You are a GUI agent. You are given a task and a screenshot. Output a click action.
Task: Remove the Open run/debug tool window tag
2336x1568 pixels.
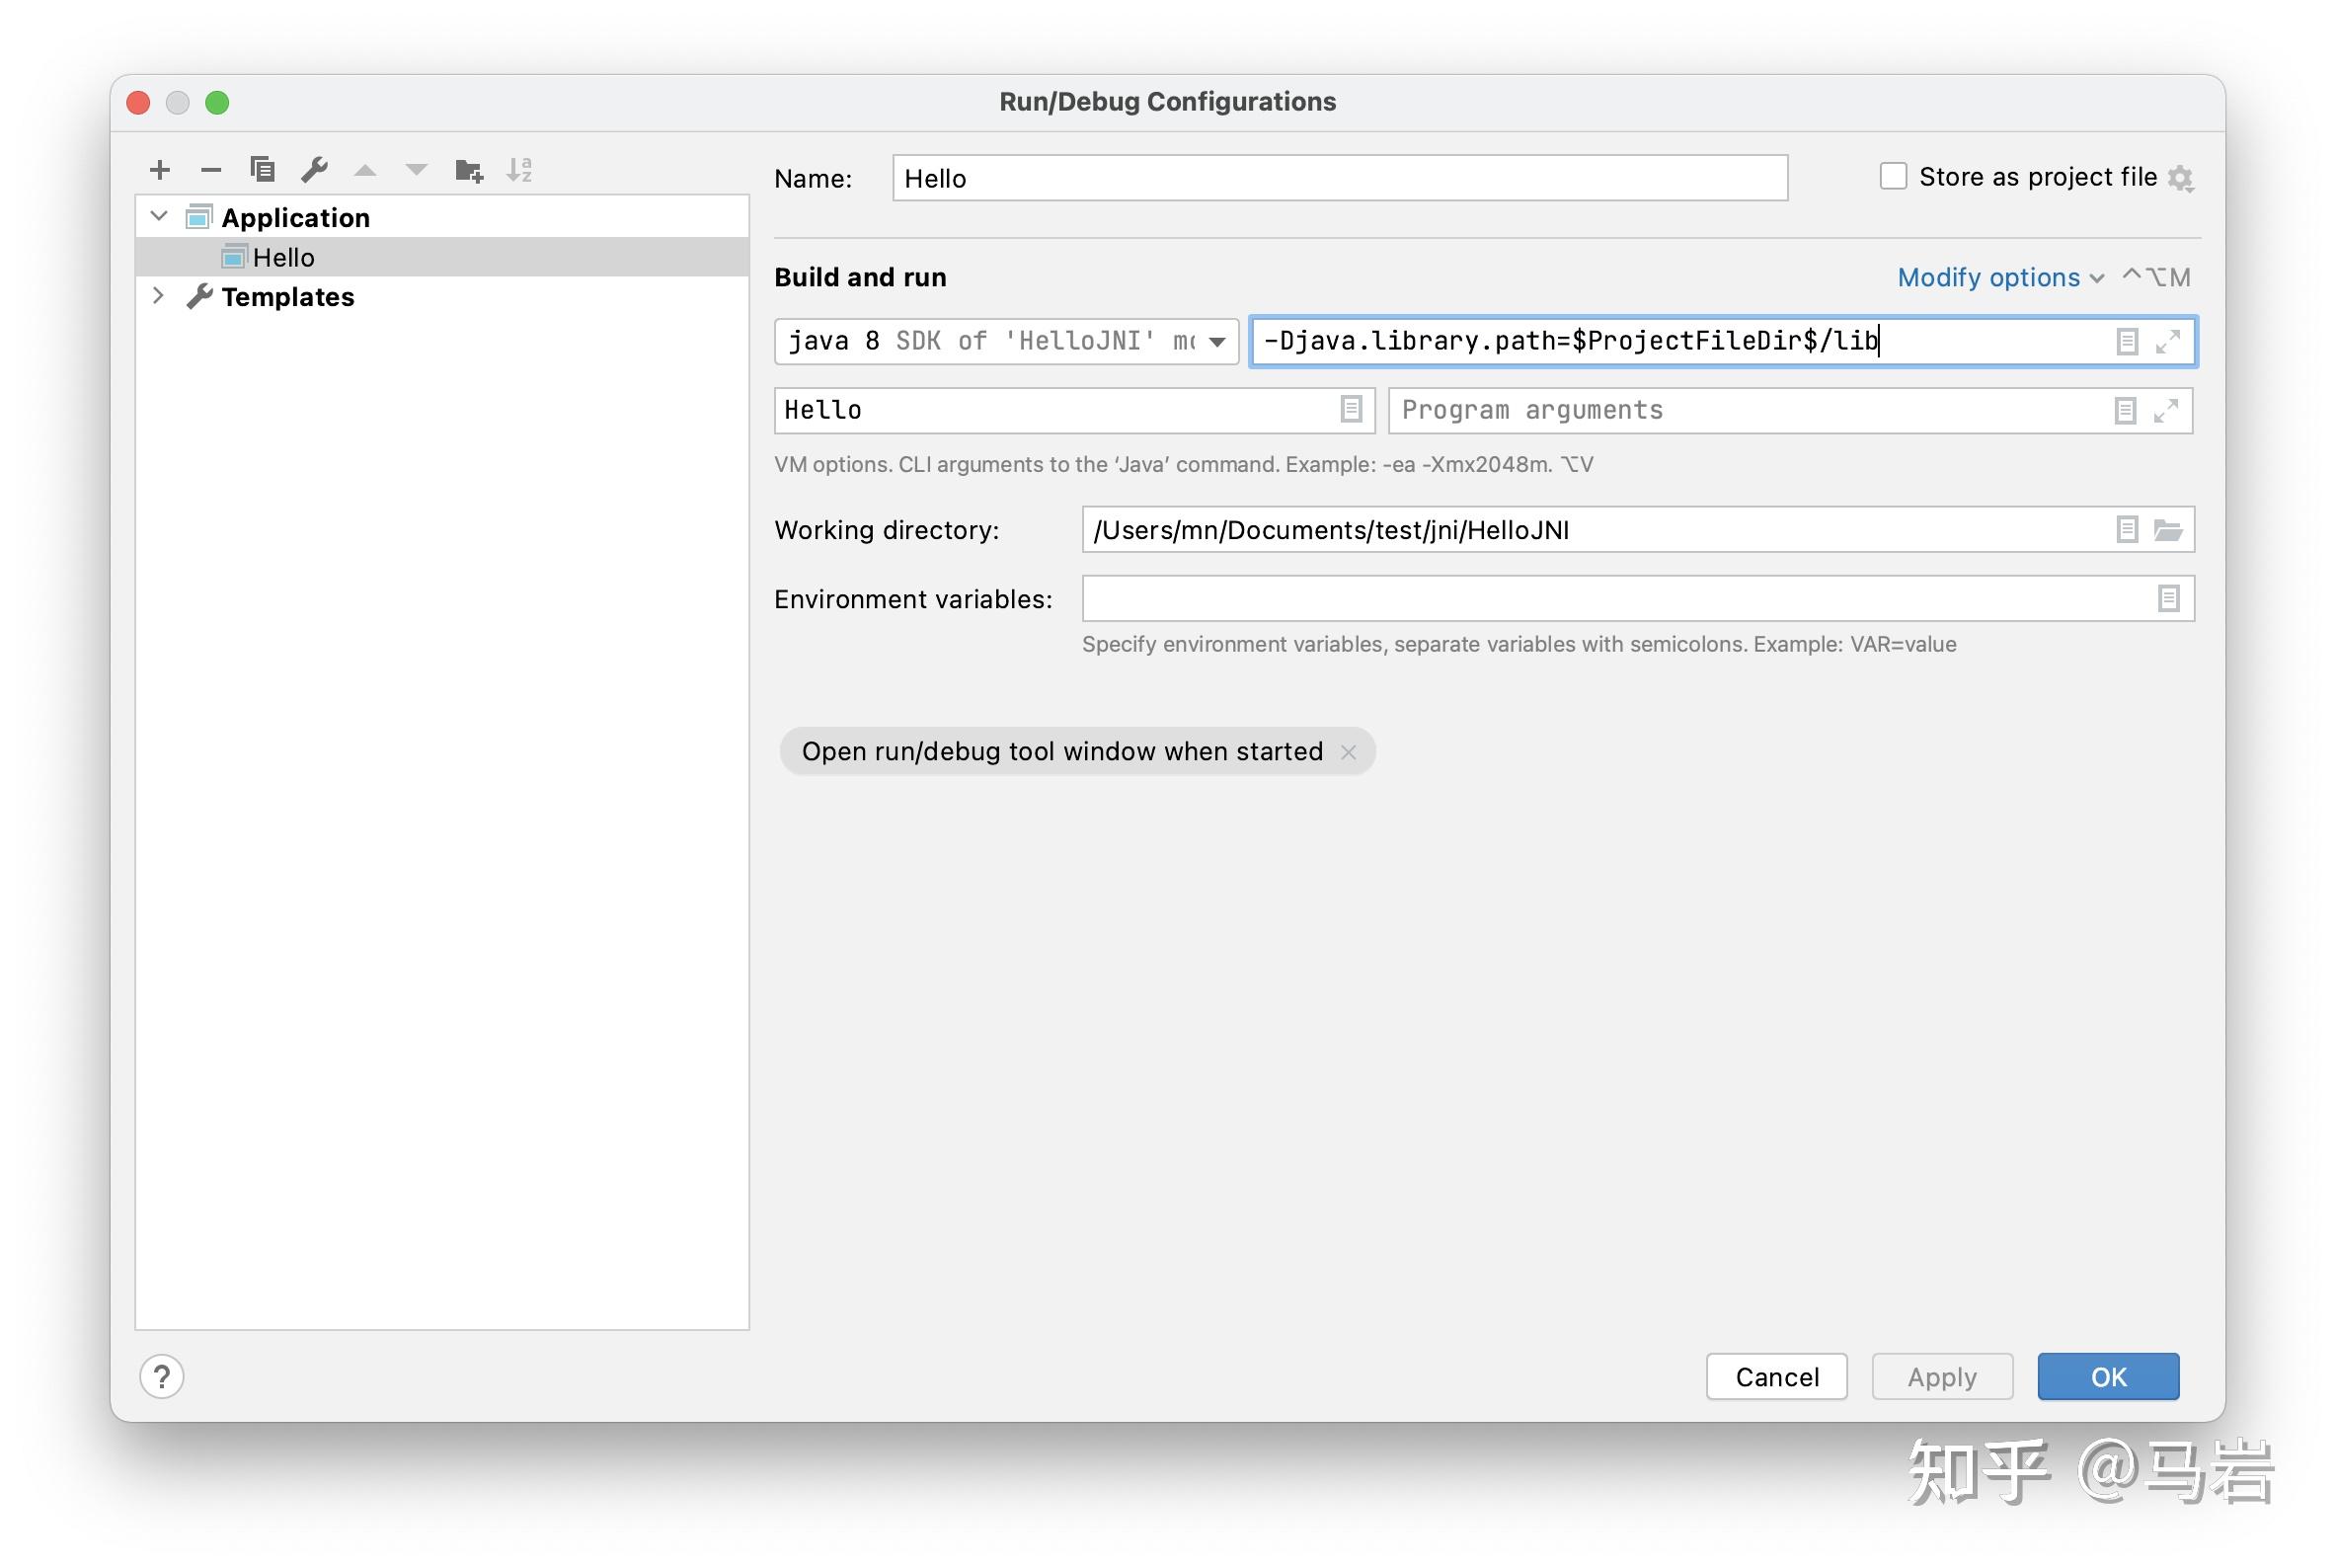pos(1349,751)
